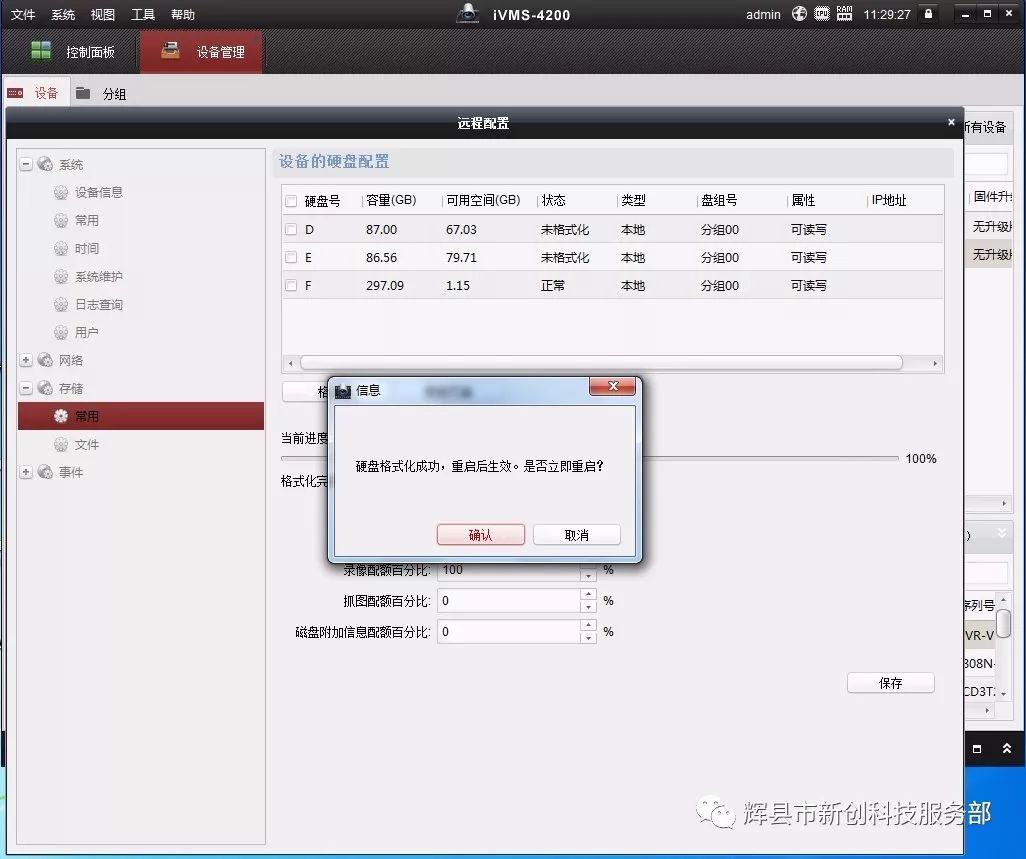Click the camera icon in 信息 dialog title
Image resolution: width=1026 pixels, height=859 pixels.
click(x=343, y=391)
